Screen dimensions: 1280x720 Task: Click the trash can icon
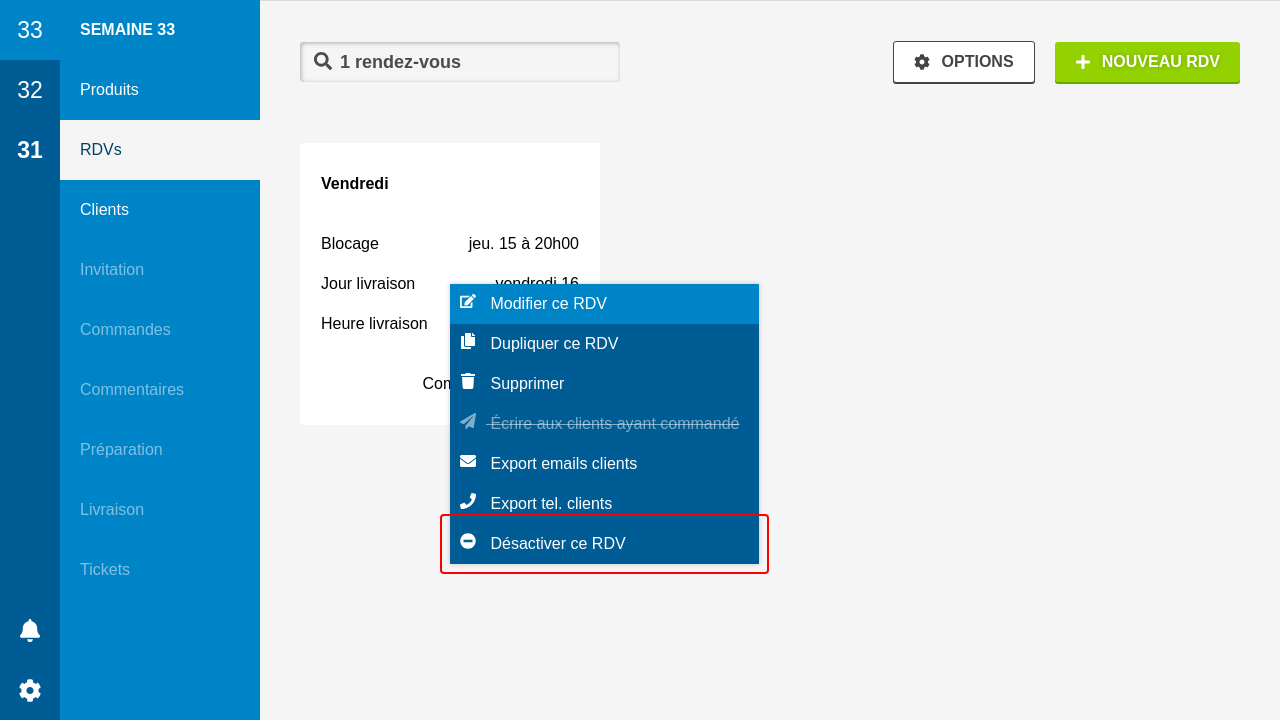(468, 382)
